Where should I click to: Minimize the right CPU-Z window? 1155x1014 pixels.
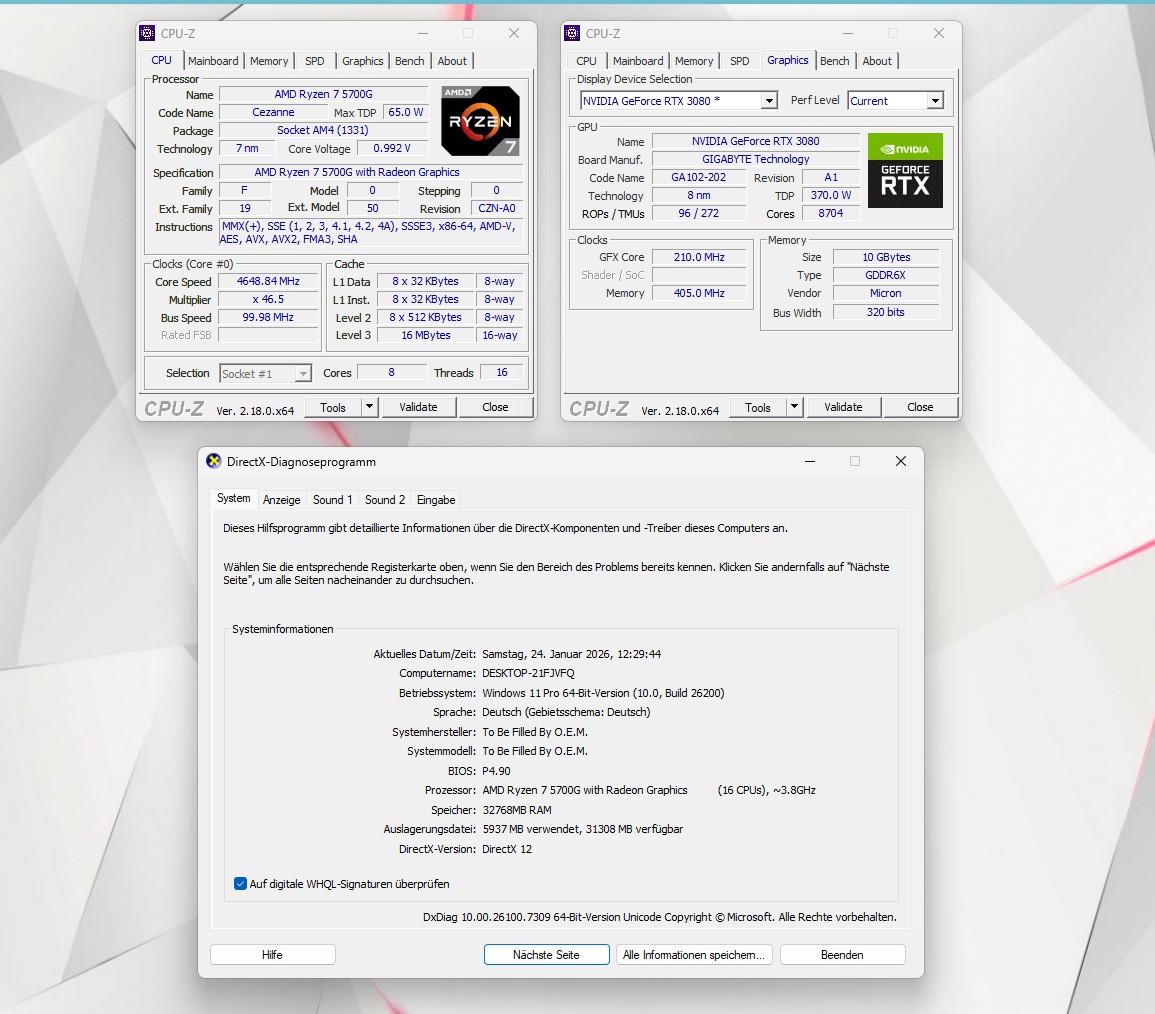pyautogui.click(x=848, y=33)
